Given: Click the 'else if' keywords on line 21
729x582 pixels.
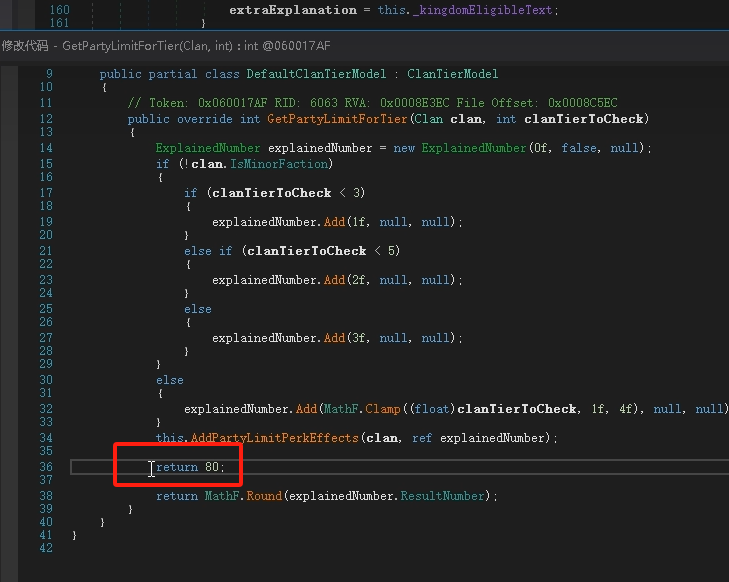Looking at the screenshot, I should point(208,251).
